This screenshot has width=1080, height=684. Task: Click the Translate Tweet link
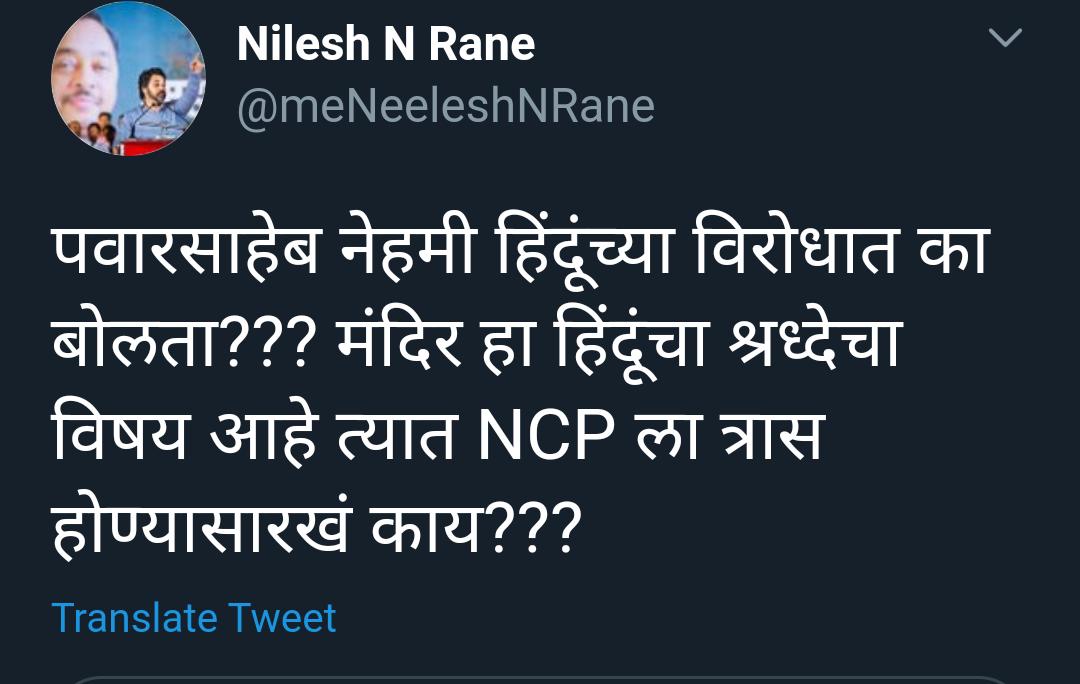(194, 618)
